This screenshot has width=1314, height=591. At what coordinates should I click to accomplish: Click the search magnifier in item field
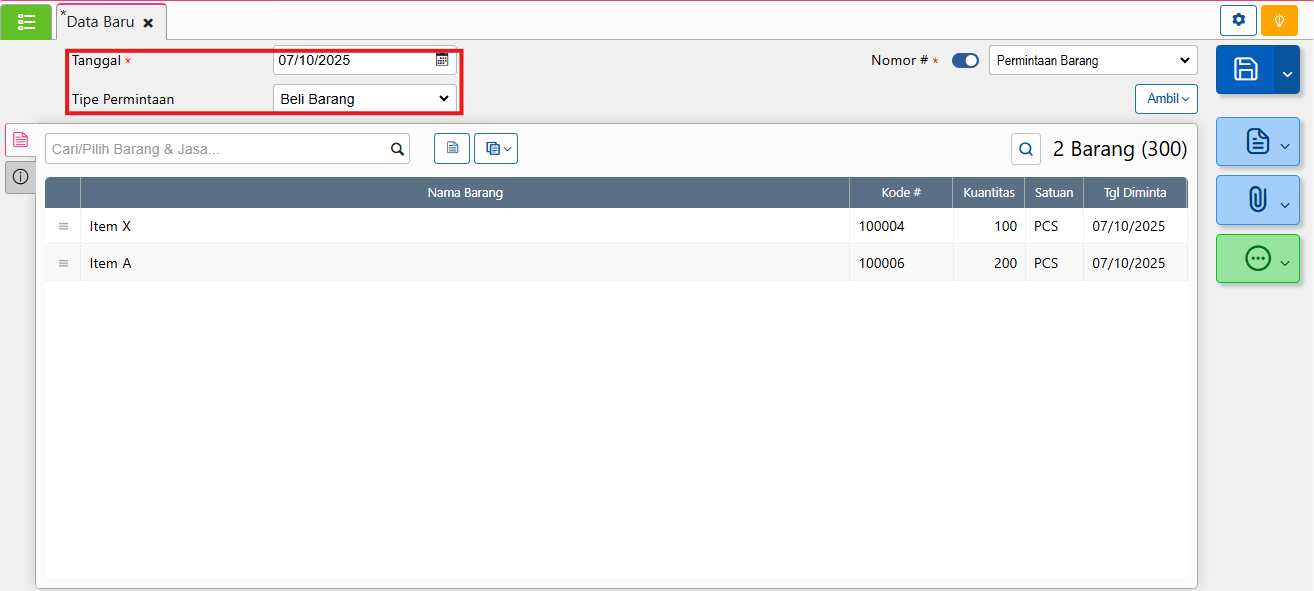point(397,149)
